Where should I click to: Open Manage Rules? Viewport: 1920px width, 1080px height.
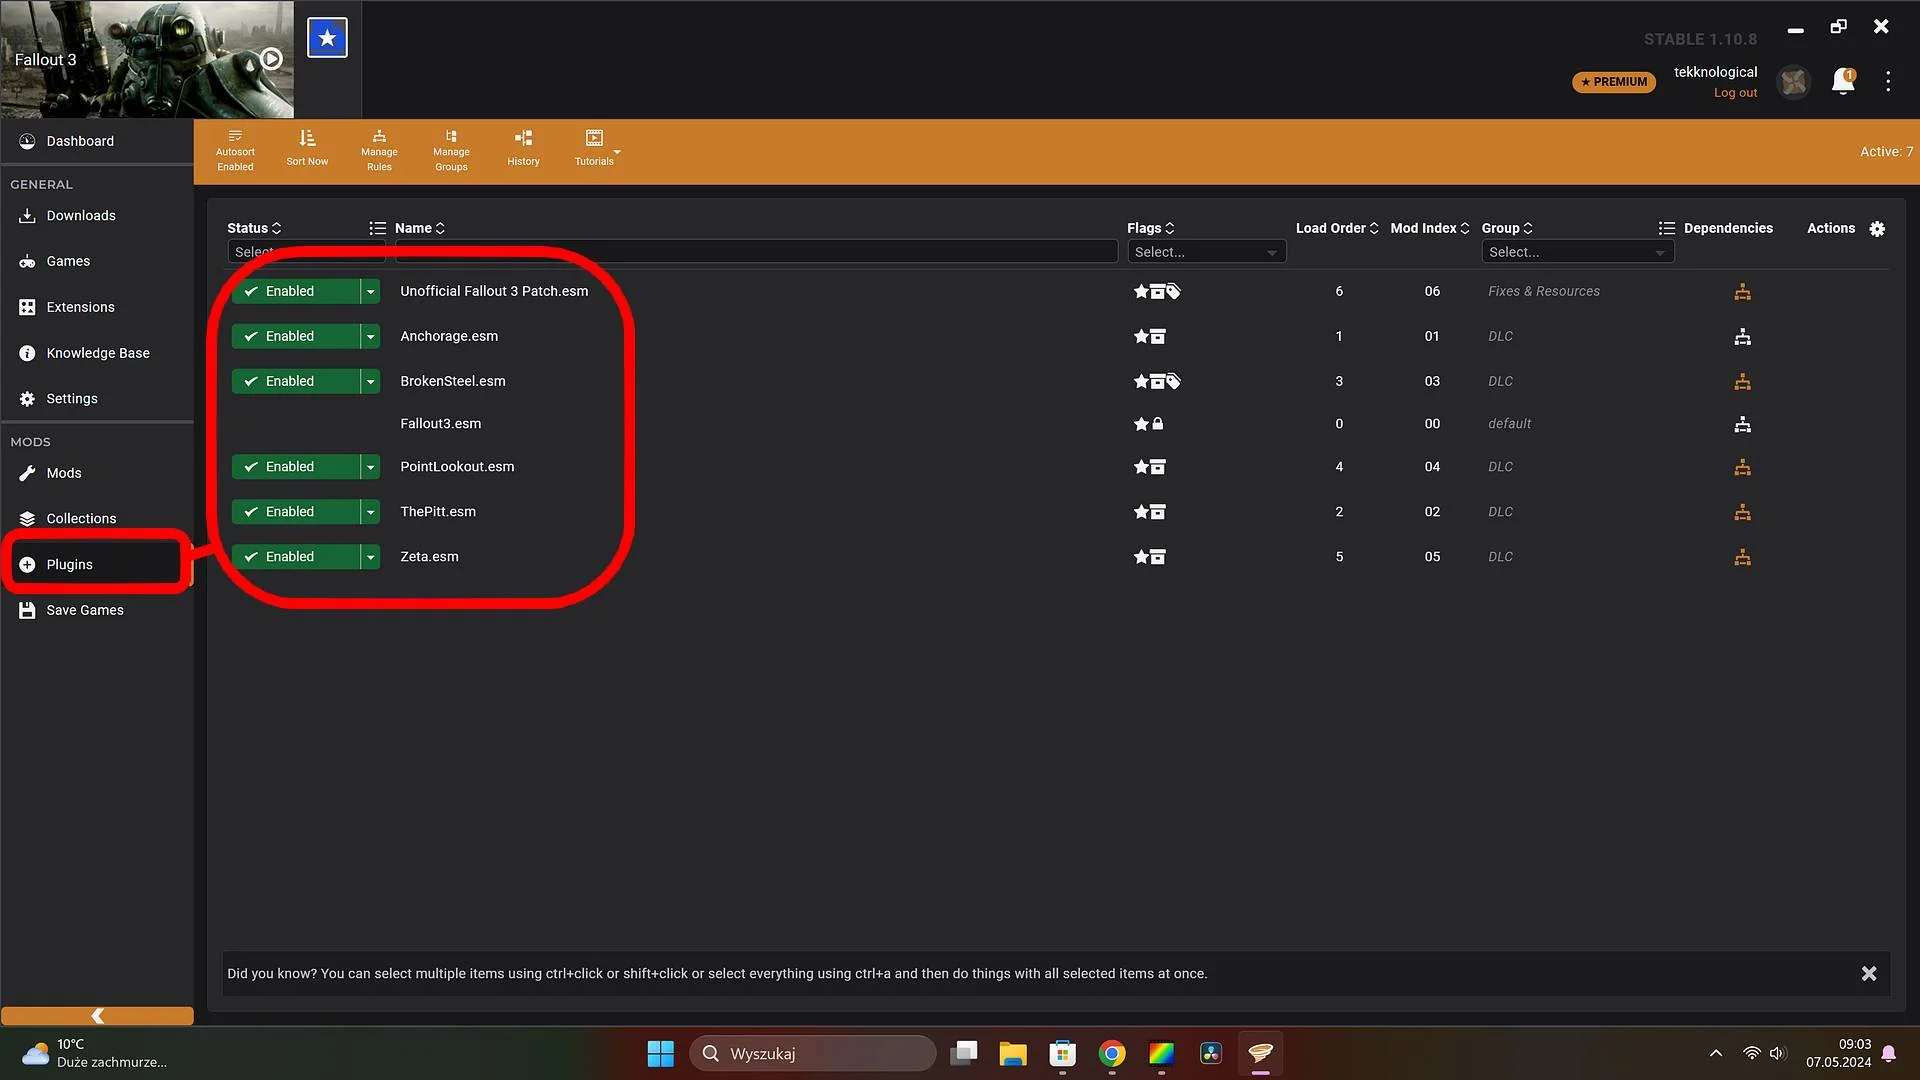[379, 151]
